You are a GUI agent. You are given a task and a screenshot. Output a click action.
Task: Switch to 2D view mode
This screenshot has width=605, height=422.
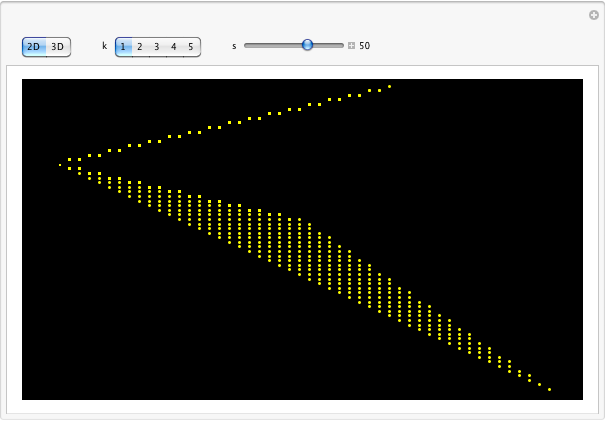point(34,46)
